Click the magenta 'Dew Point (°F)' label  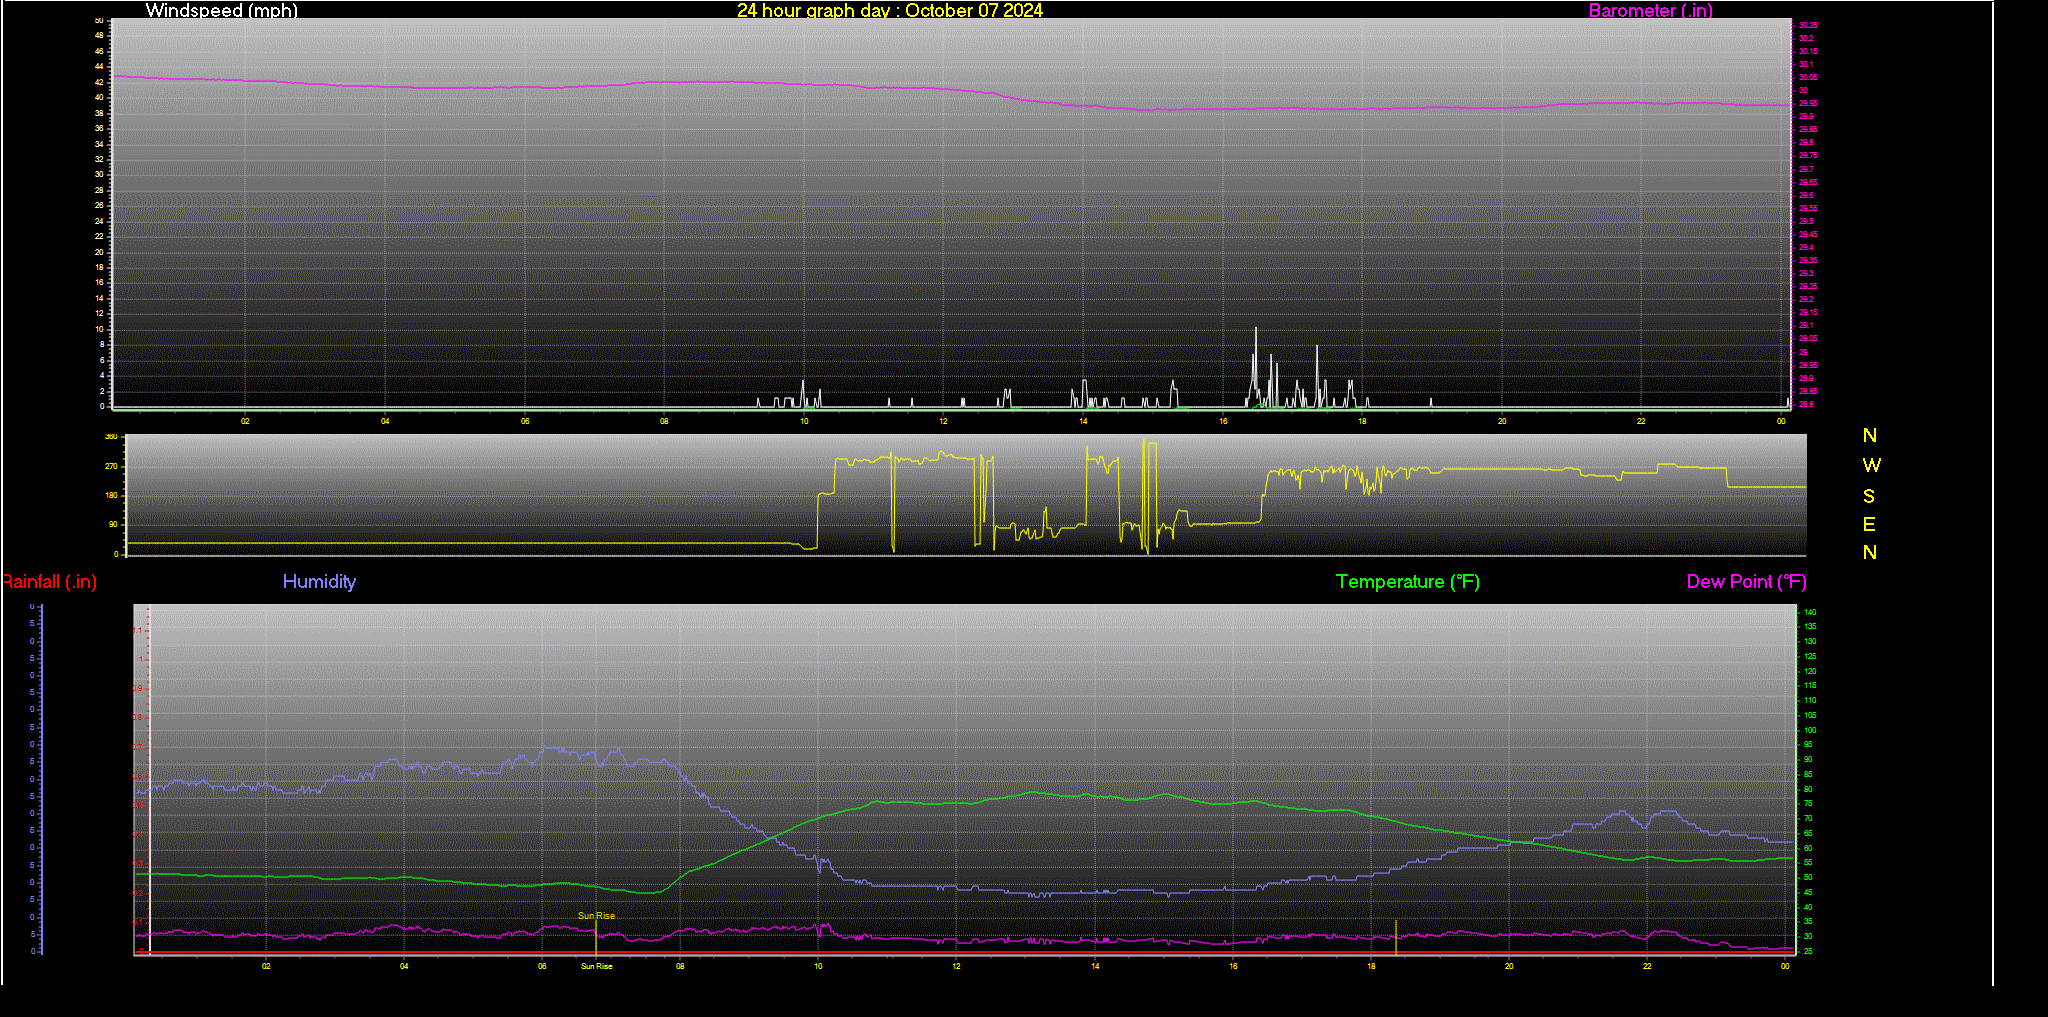pos(1746,581)
